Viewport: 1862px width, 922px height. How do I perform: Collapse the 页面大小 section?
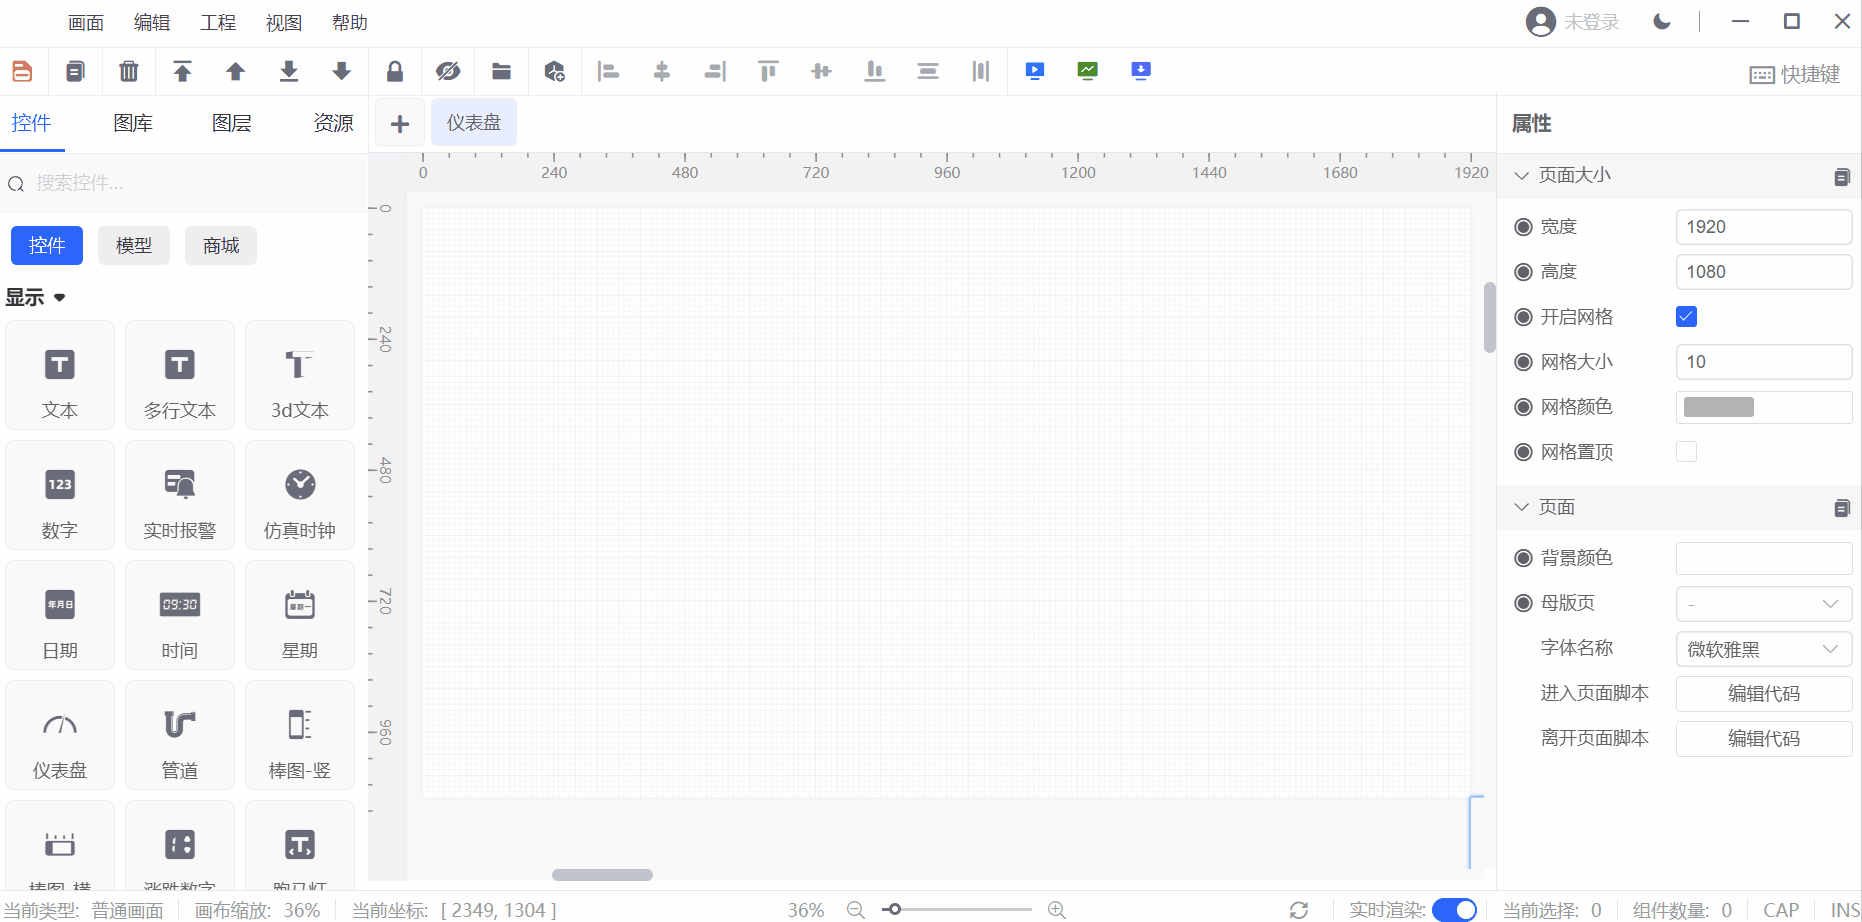tap(1522, 175)
